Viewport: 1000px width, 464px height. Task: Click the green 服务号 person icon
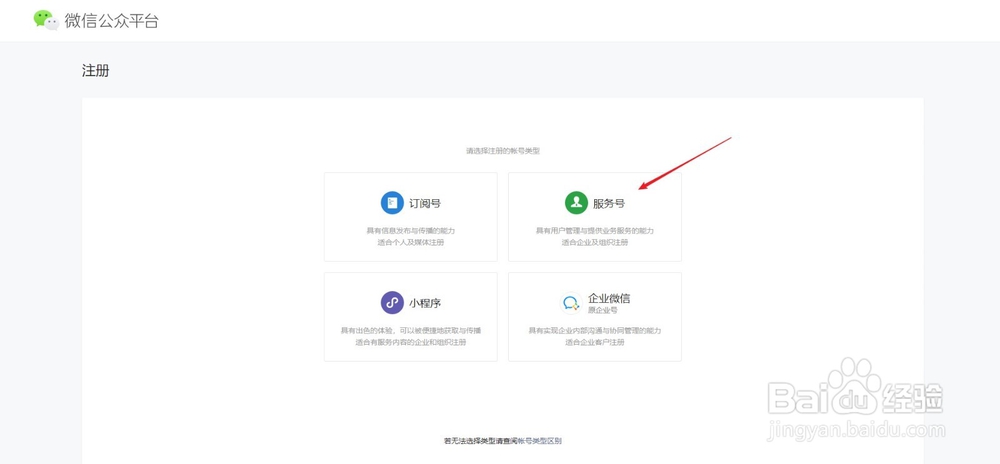[577, 203]
